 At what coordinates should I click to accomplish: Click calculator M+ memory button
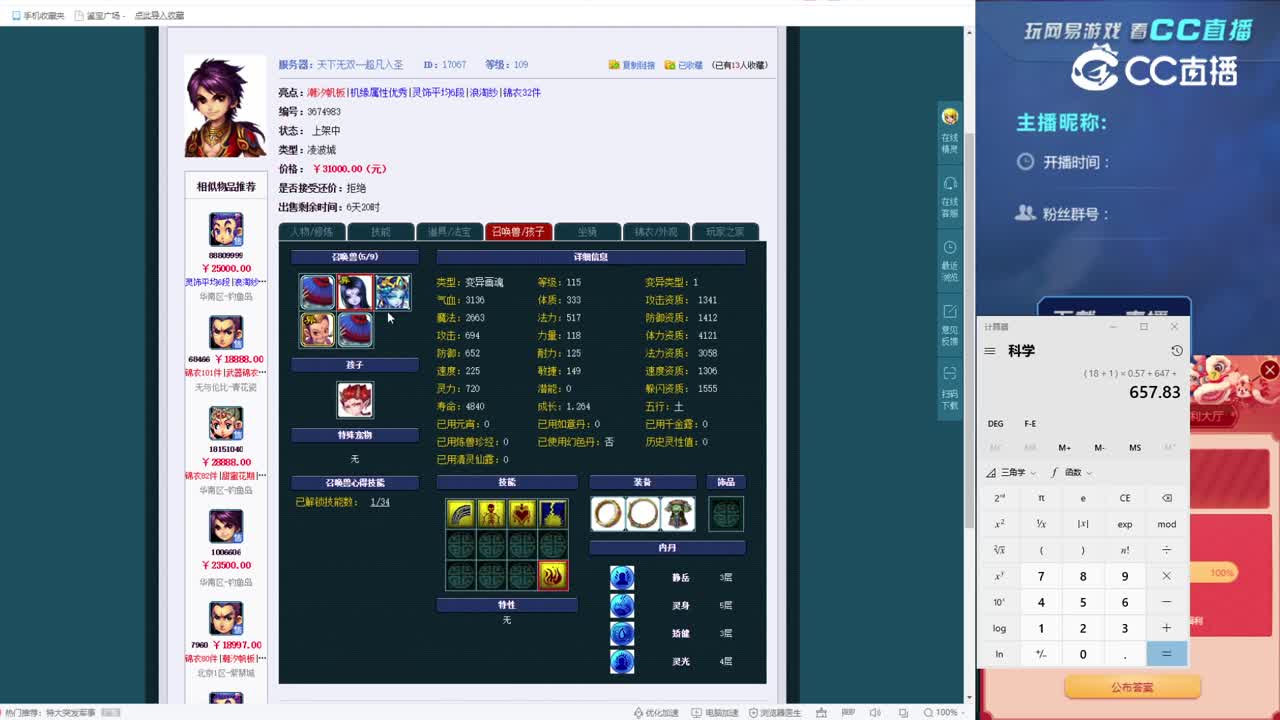pyautogui.click(x=1064, y=448)
